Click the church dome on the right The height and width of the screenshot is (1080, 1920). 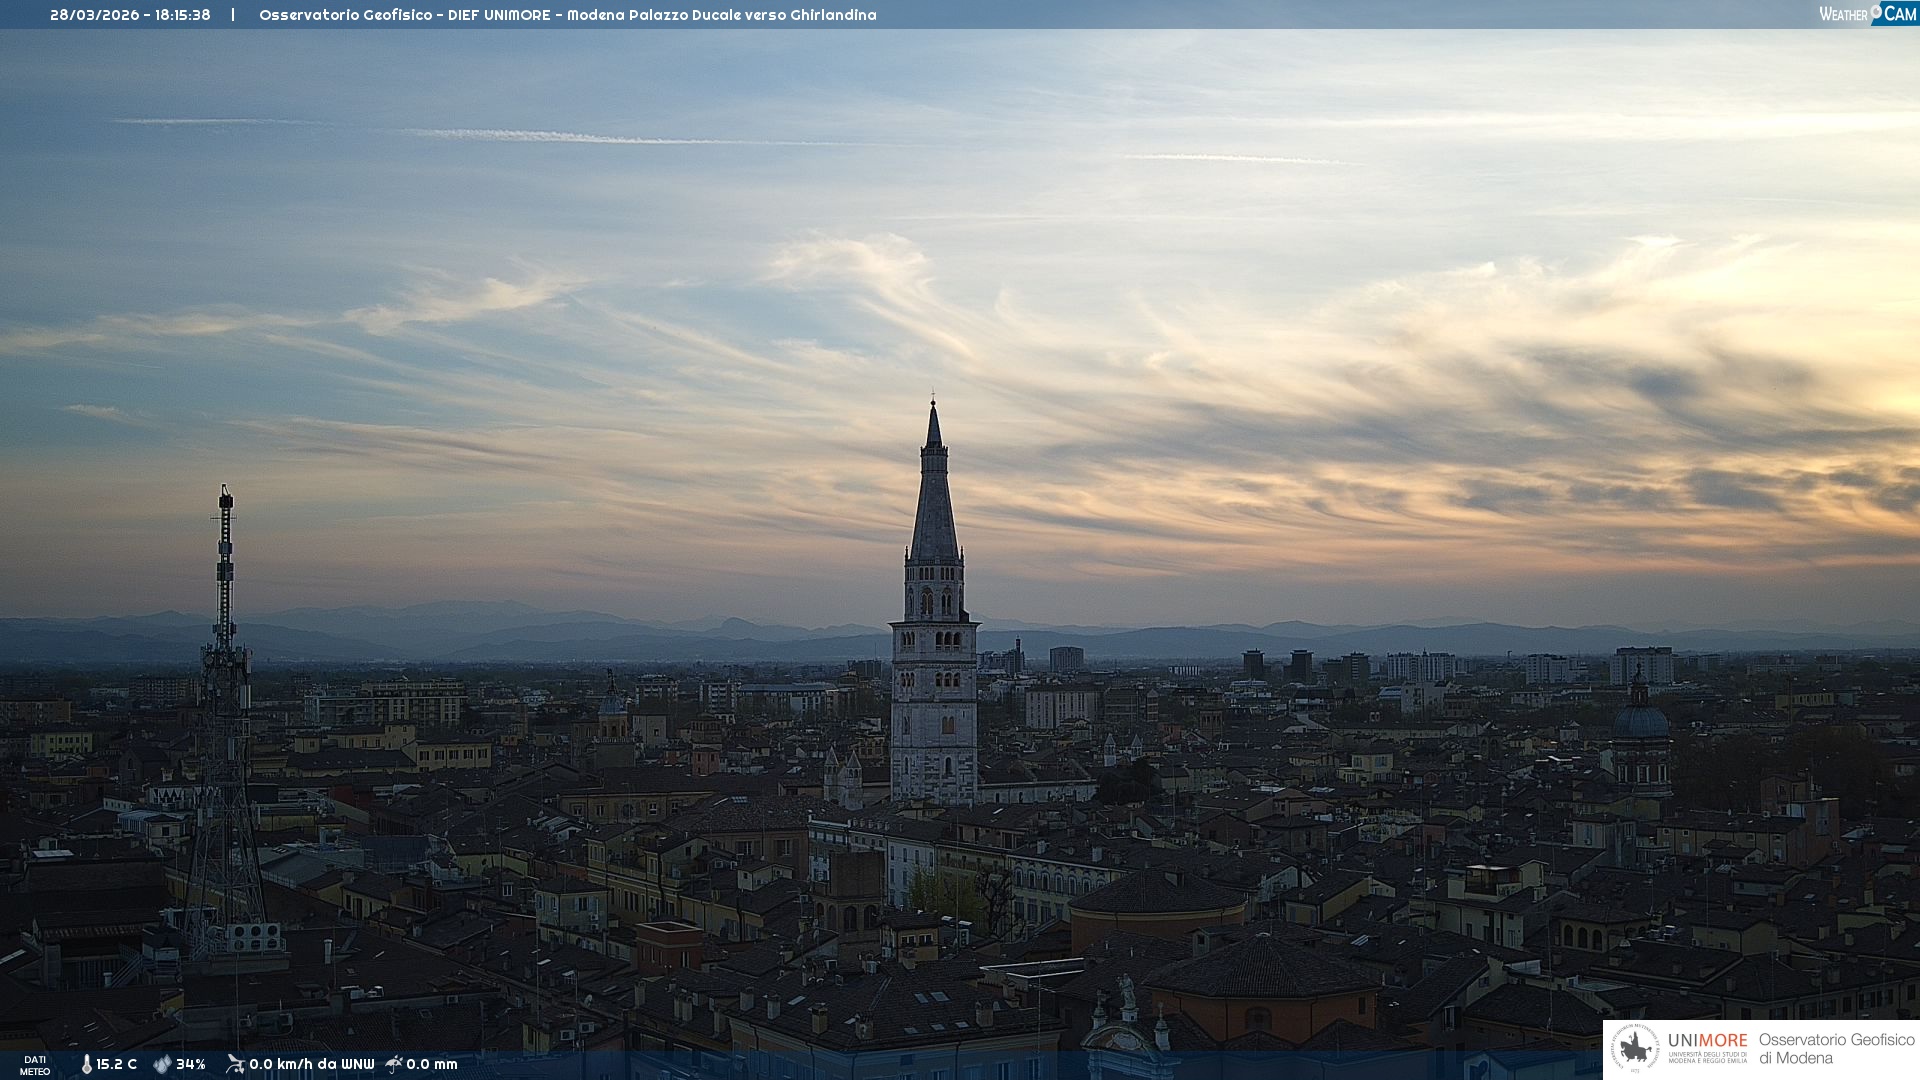[x=1641, y=720]
